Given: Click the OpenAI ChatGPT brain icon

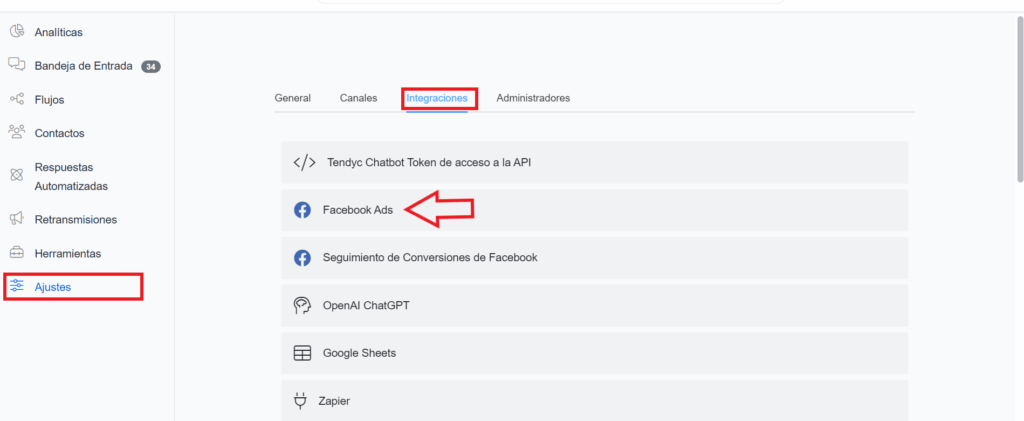Looking at the screenshot, I should [302, 306].
